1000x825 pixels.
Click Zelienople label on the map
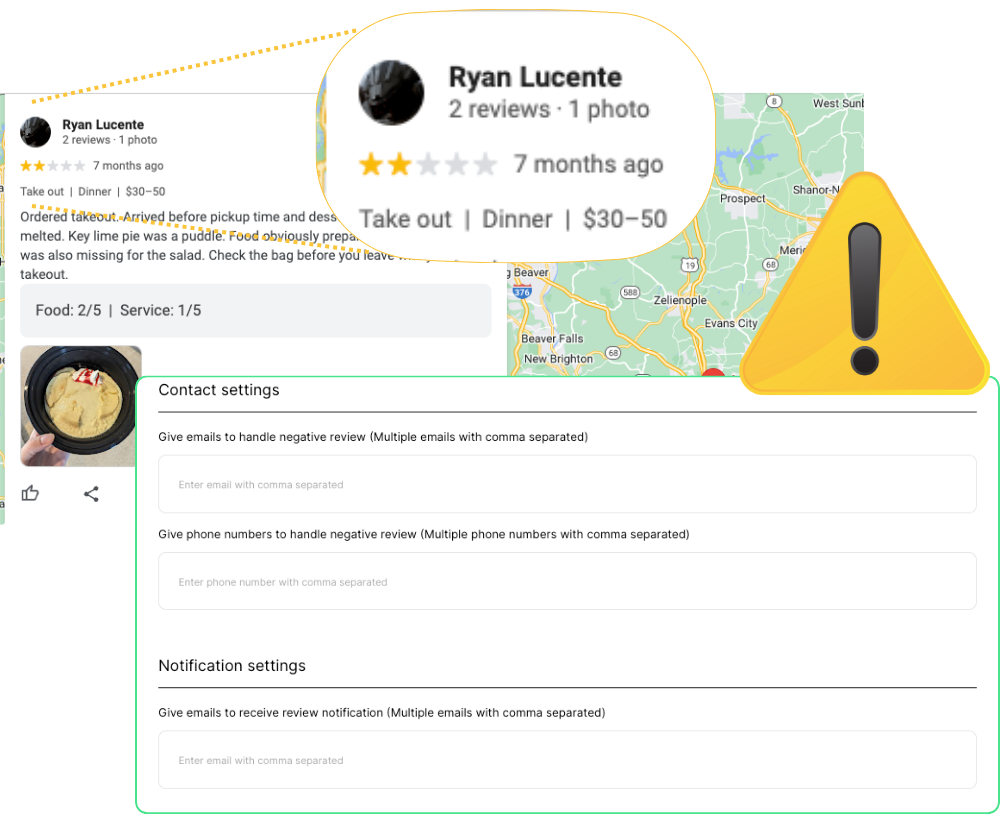tap(680, 300)
